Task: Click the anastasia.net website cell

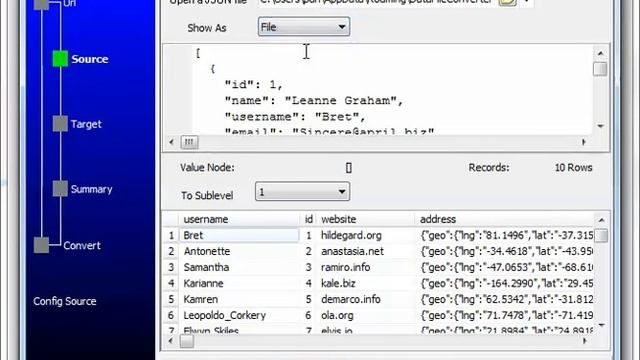Action: (x=366, y=251)
